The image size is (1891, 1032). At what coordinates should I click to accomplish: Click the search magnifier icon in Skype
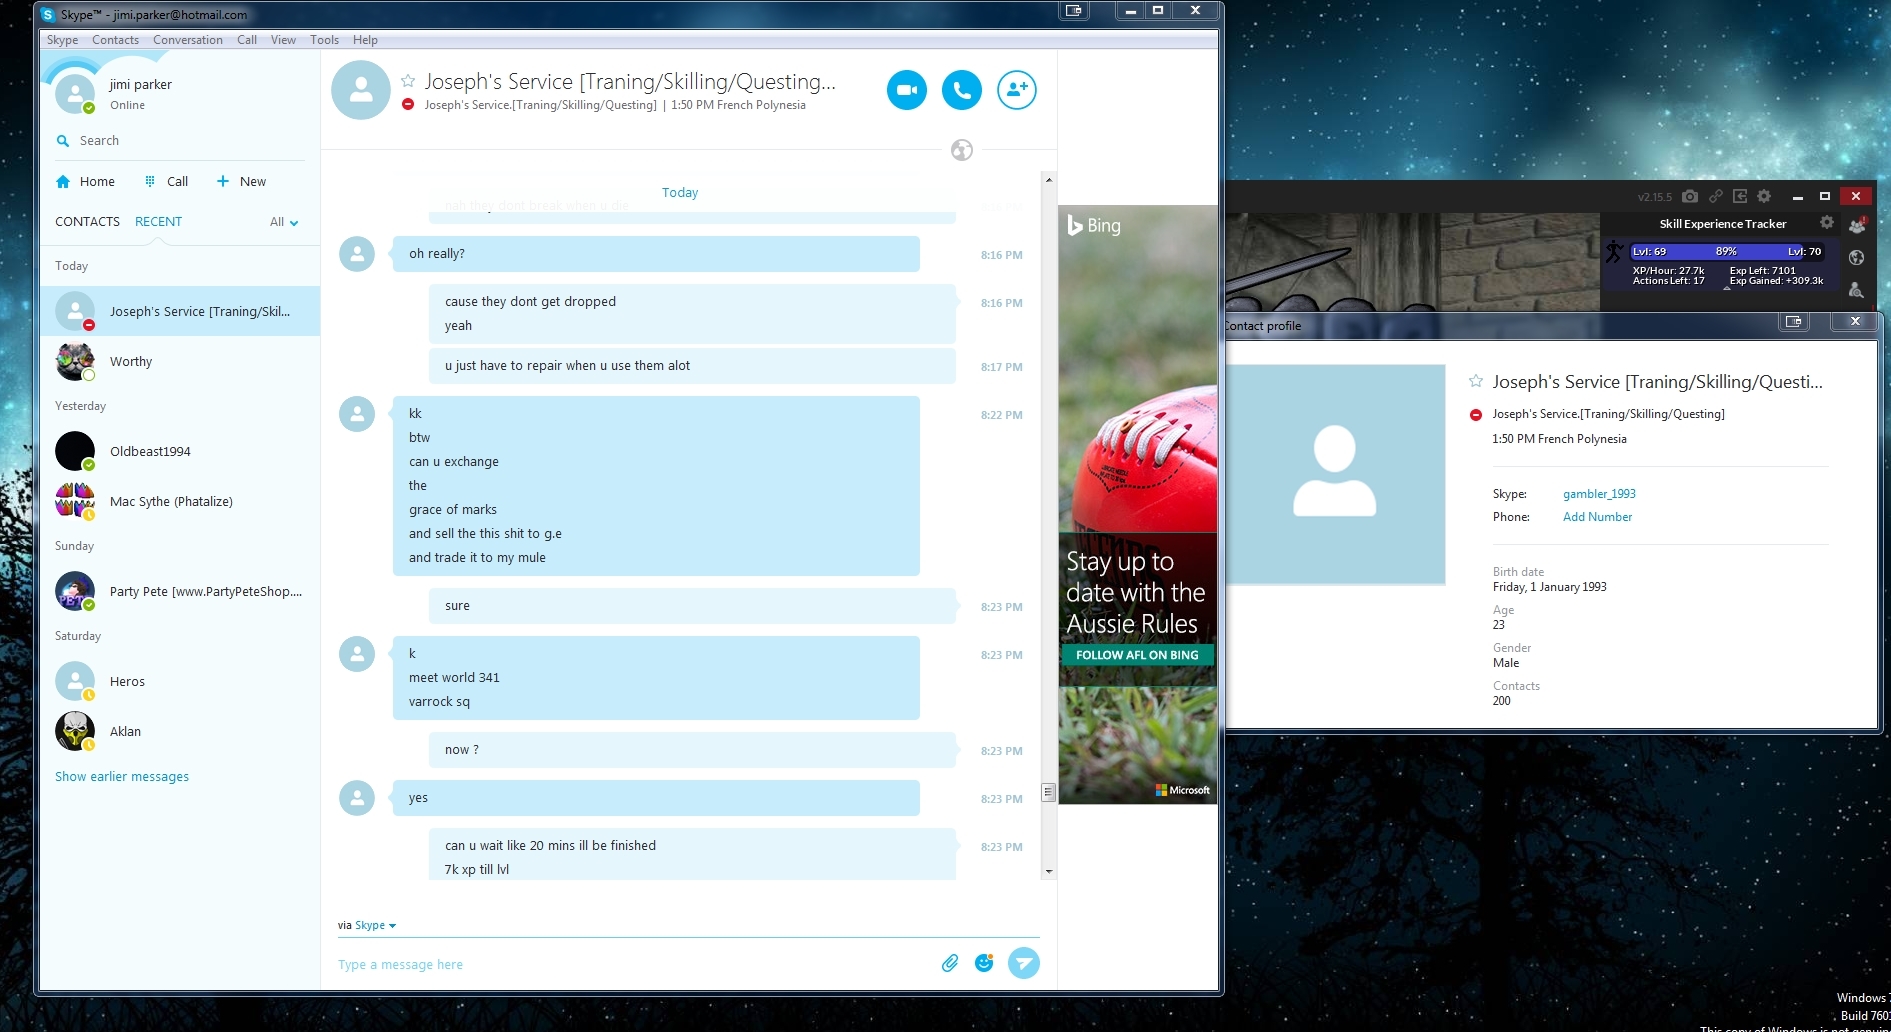63,141
